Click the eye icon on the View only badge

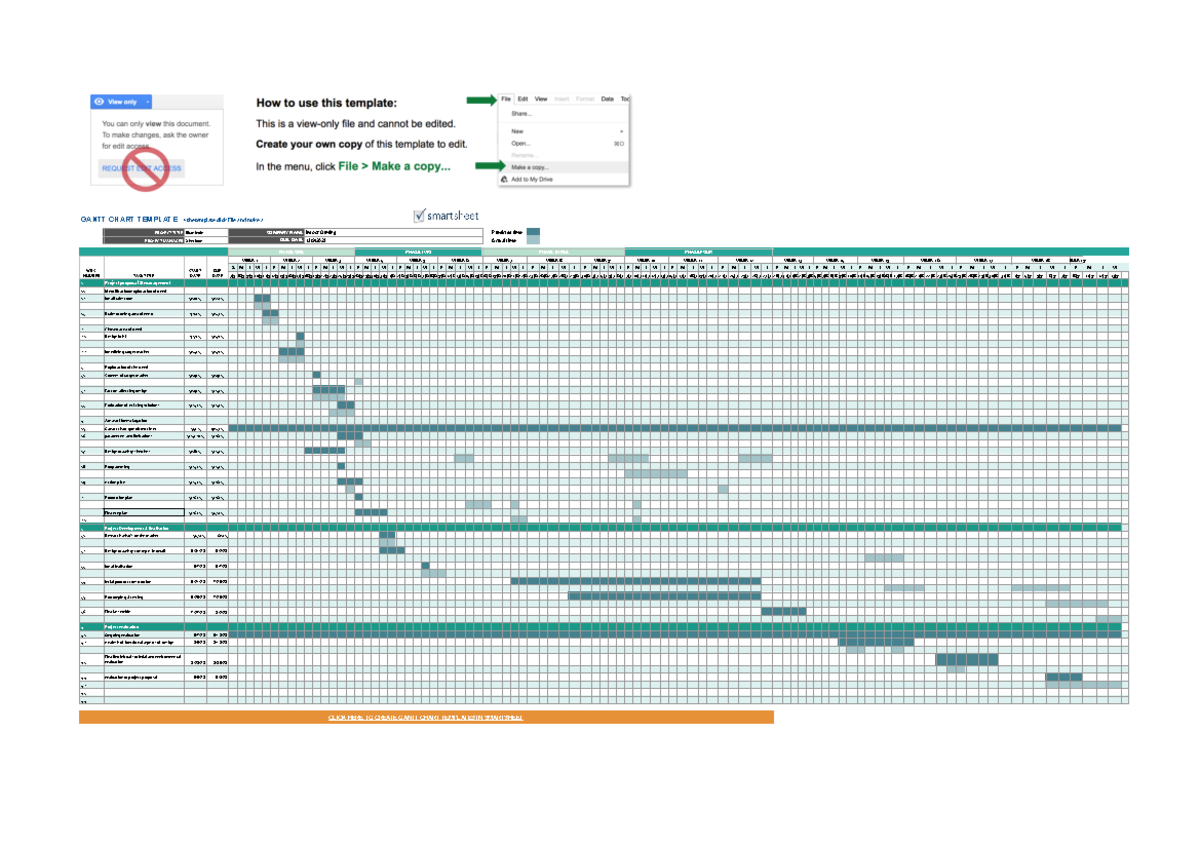click(99, 102)
